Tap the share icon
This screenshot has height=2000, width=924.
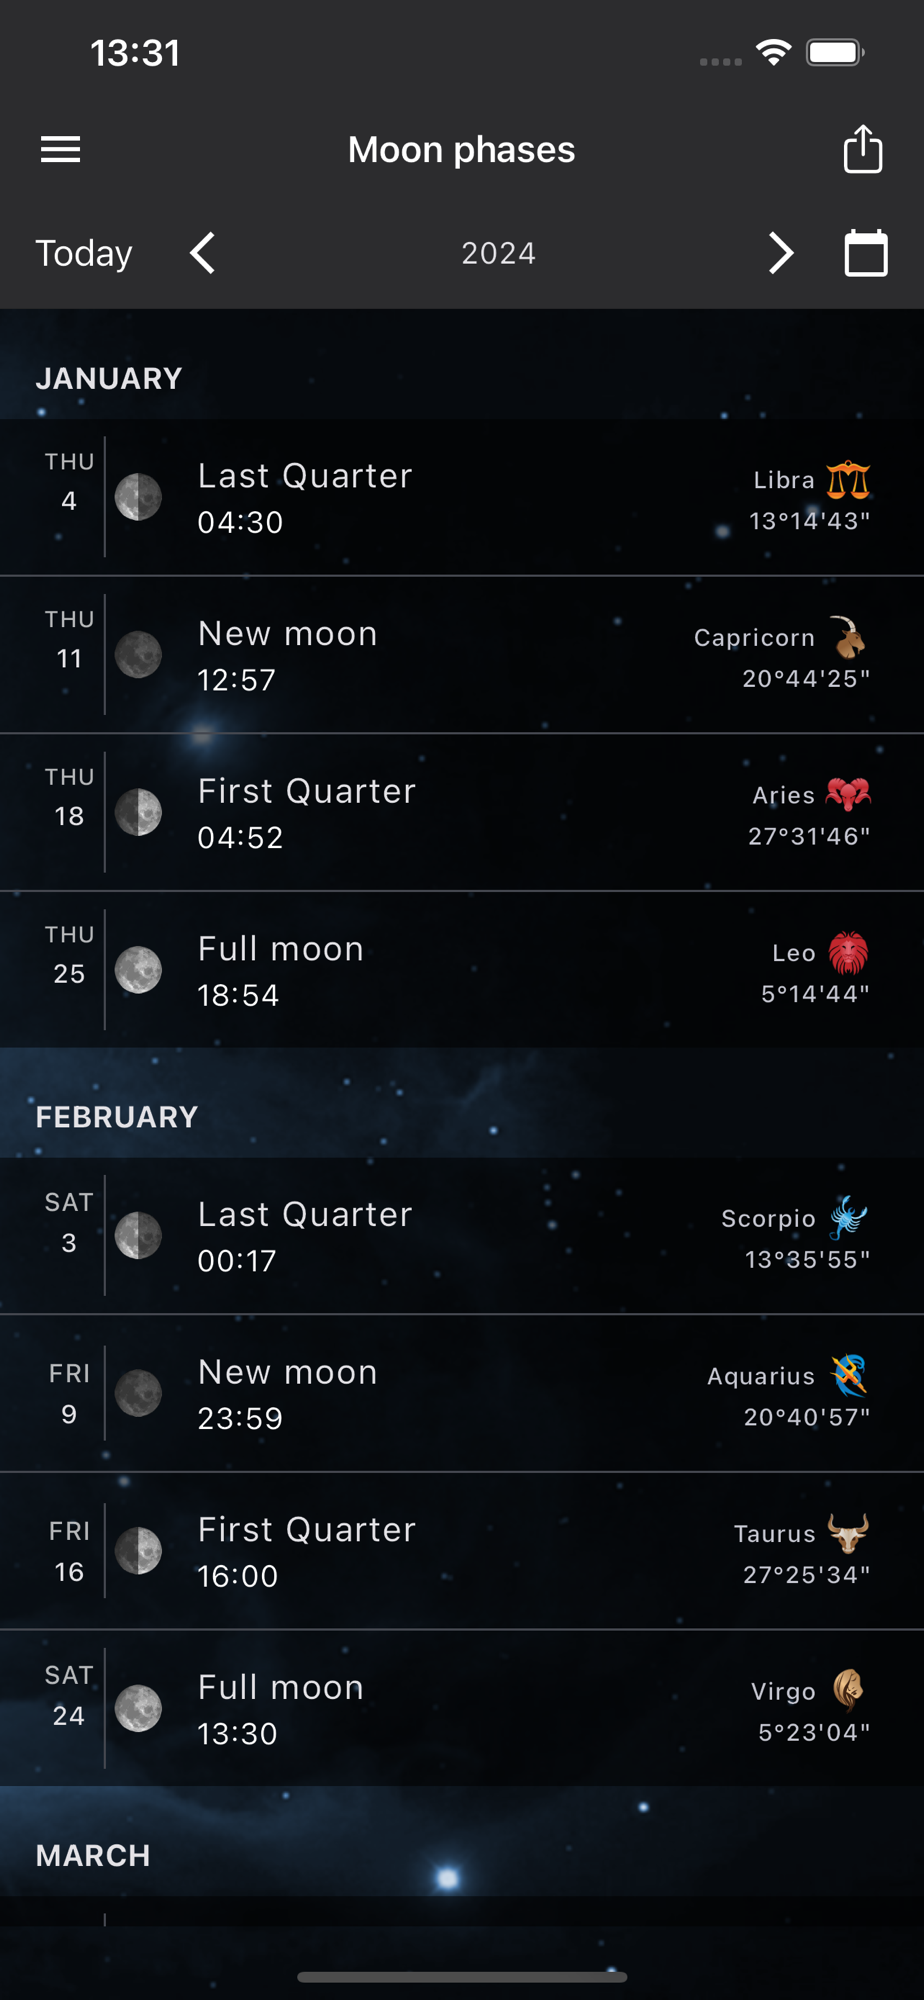862,150
